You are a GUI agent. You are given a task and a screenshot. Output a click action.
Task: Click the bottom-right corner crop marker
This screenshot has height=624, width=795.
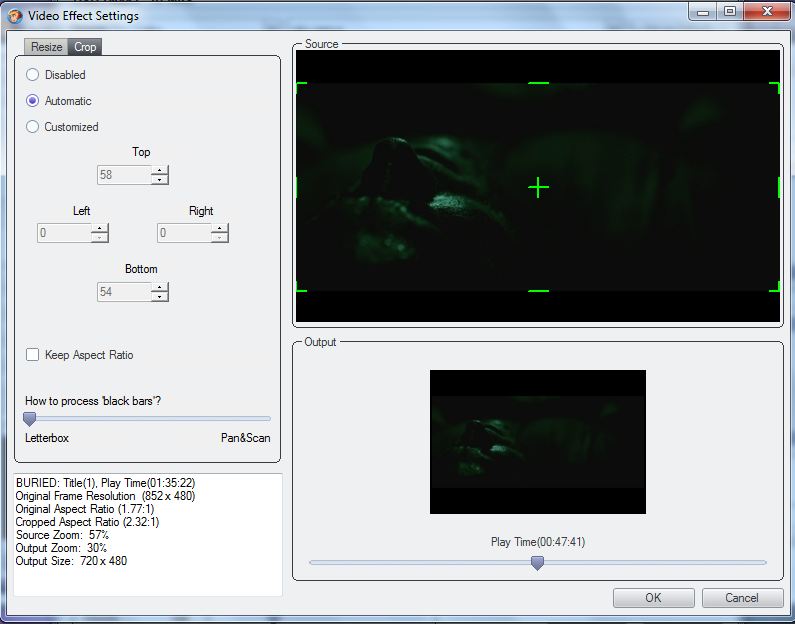775,288
